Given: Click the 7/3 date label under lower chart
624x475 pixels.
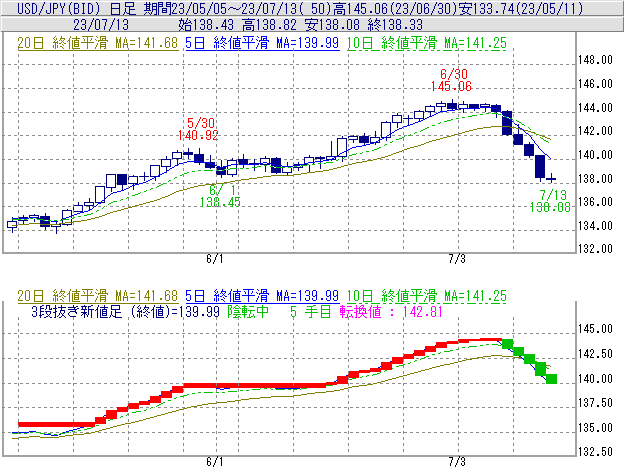Looking at the screenshot, I should 457,462.
